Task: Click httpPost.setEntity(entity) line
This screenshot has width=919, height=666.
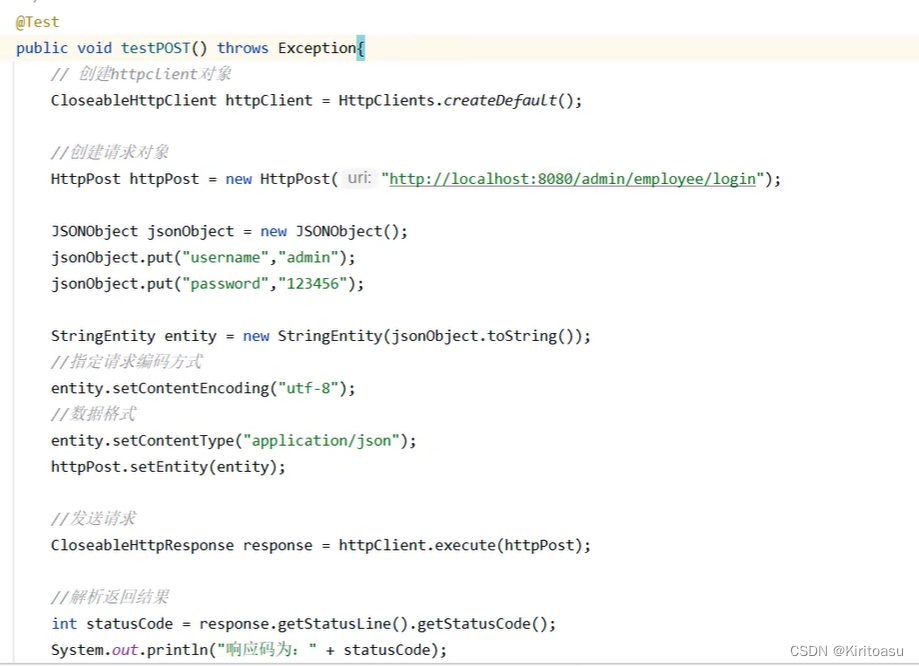Action: (168, 467)
